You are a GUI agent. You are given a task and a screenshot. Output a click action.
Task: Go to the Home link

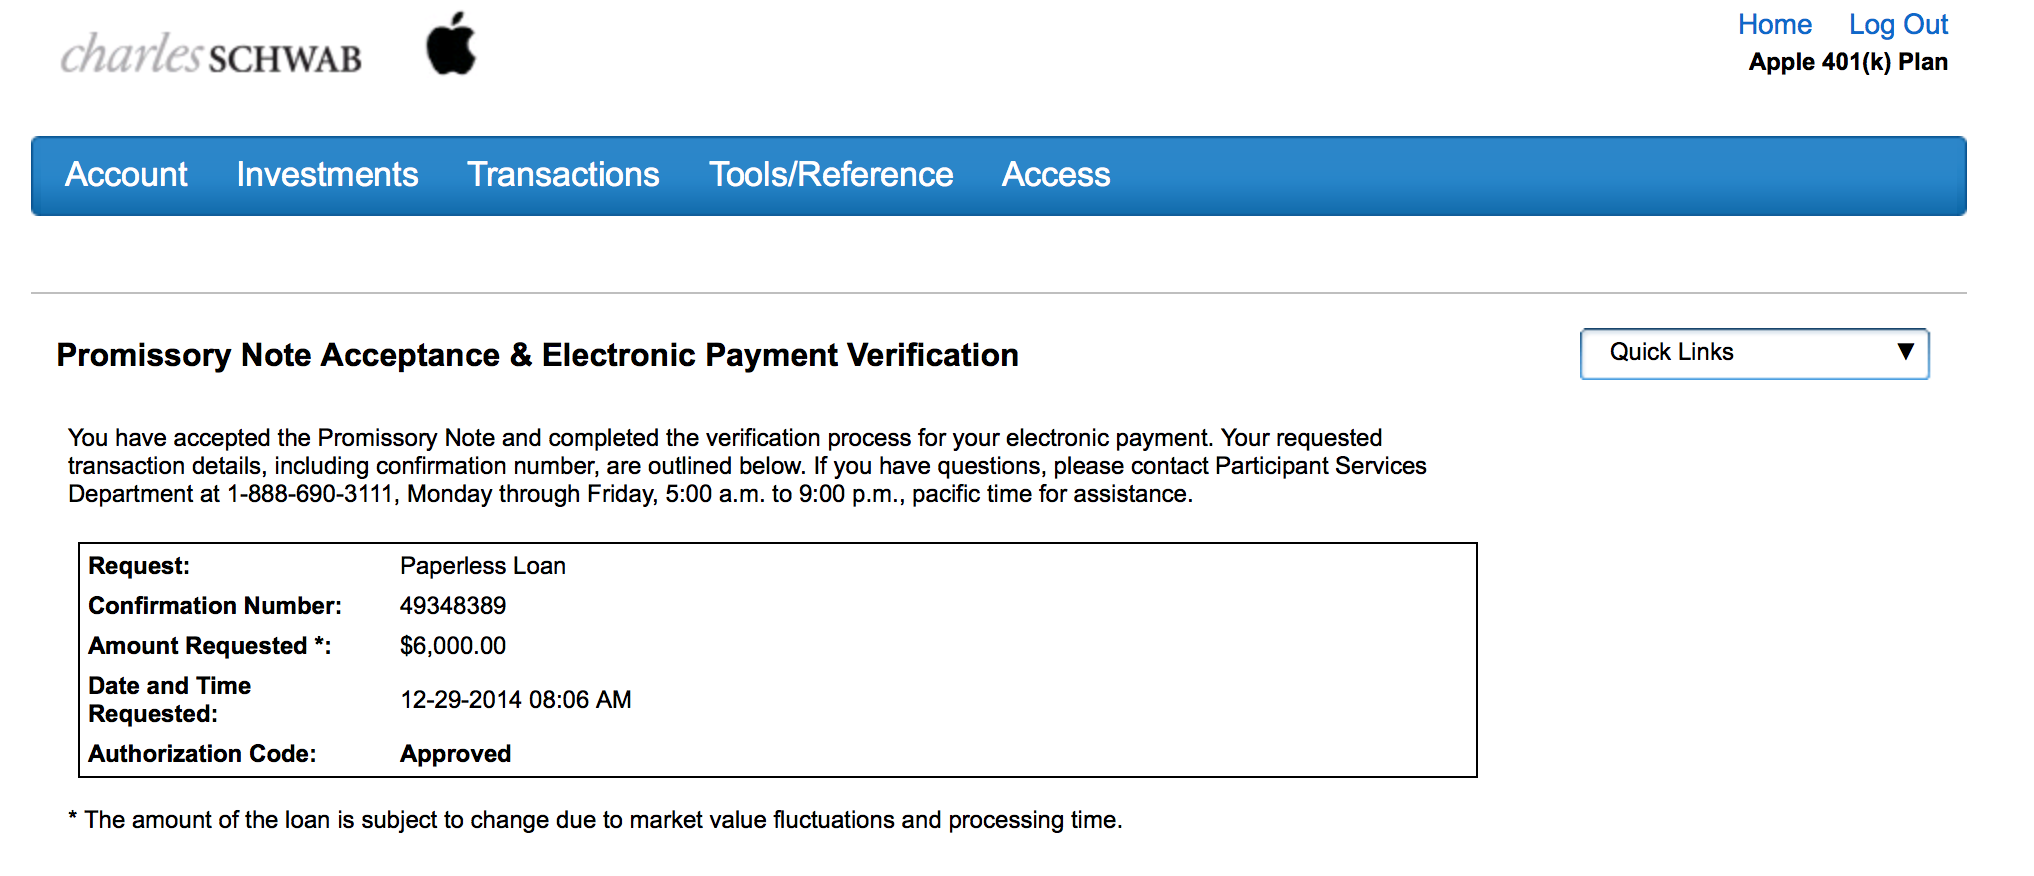click(x=1774, y=24)
